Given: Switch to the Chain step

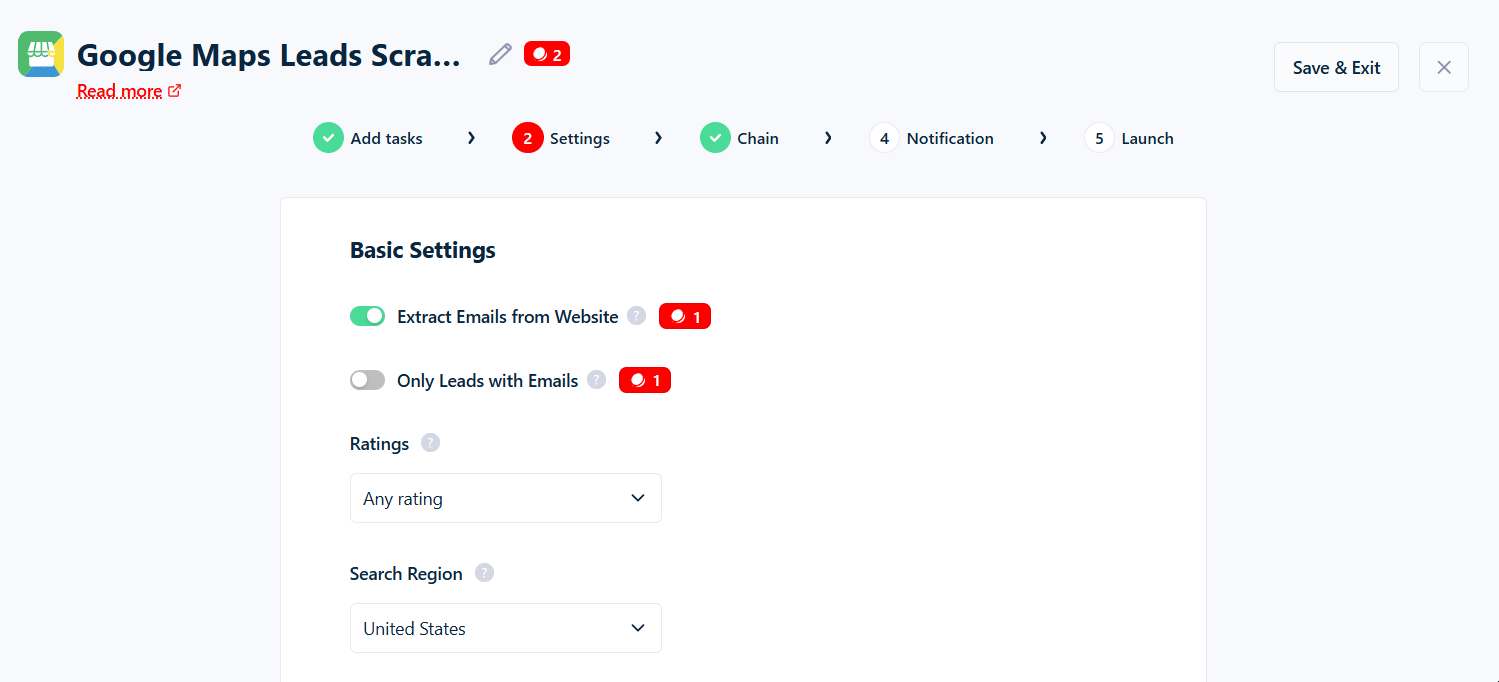Looking at the screenshot, I should point(739,138).
